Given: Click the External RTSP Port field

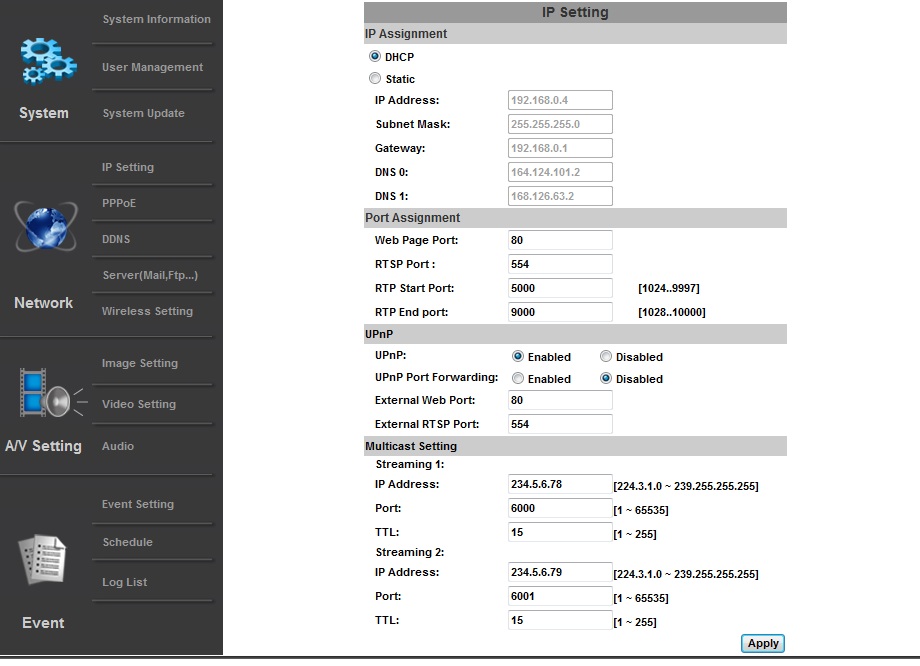Looking at the screenshot, I should [560, 424].
